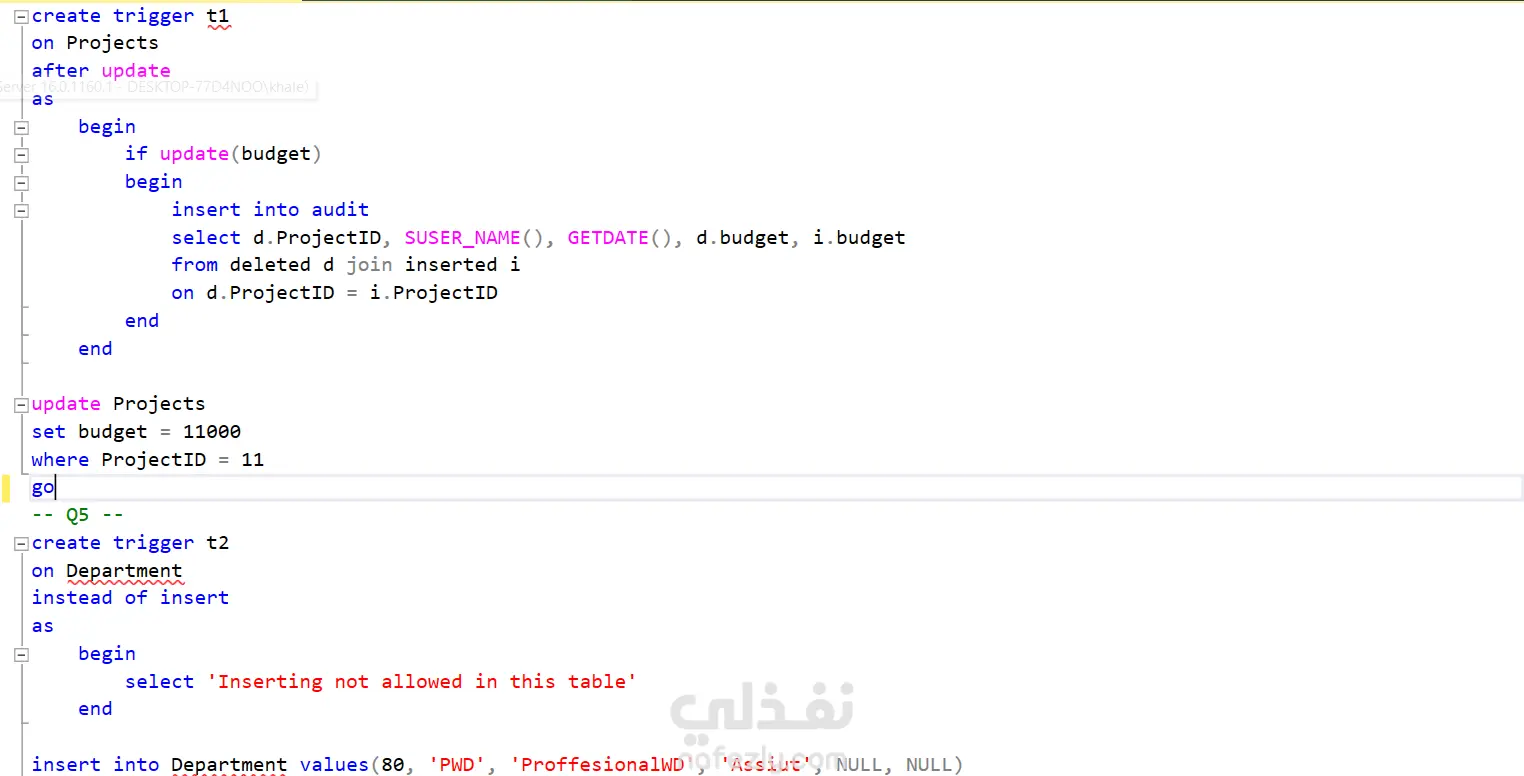This screenshot has width=1524, height=776.
Task: Collapse the insert into audit statement
Action: coord(21,211)
